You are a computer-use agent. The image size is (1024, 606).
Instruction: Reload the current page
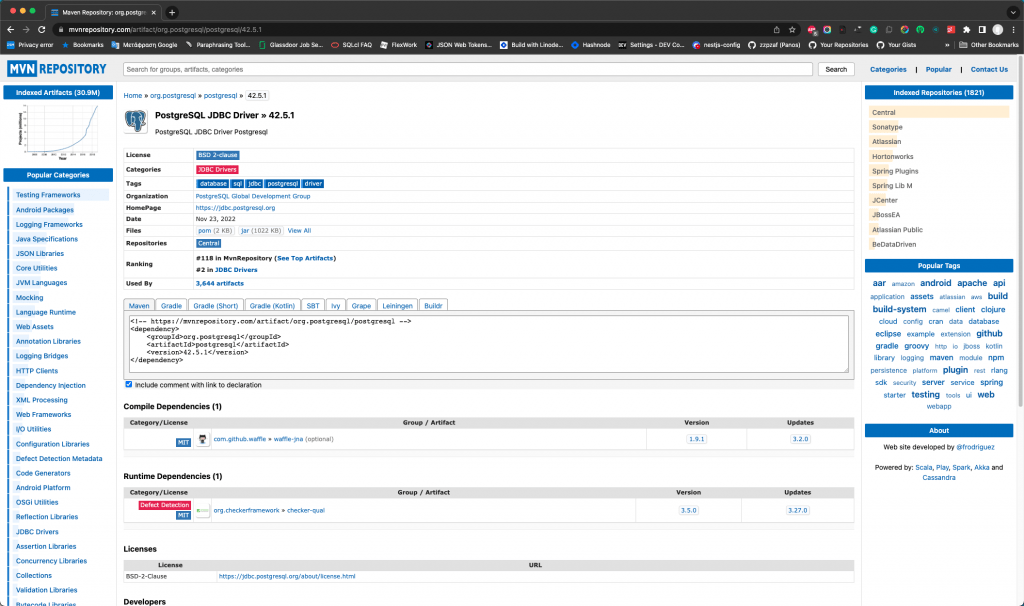click(42, 29)
